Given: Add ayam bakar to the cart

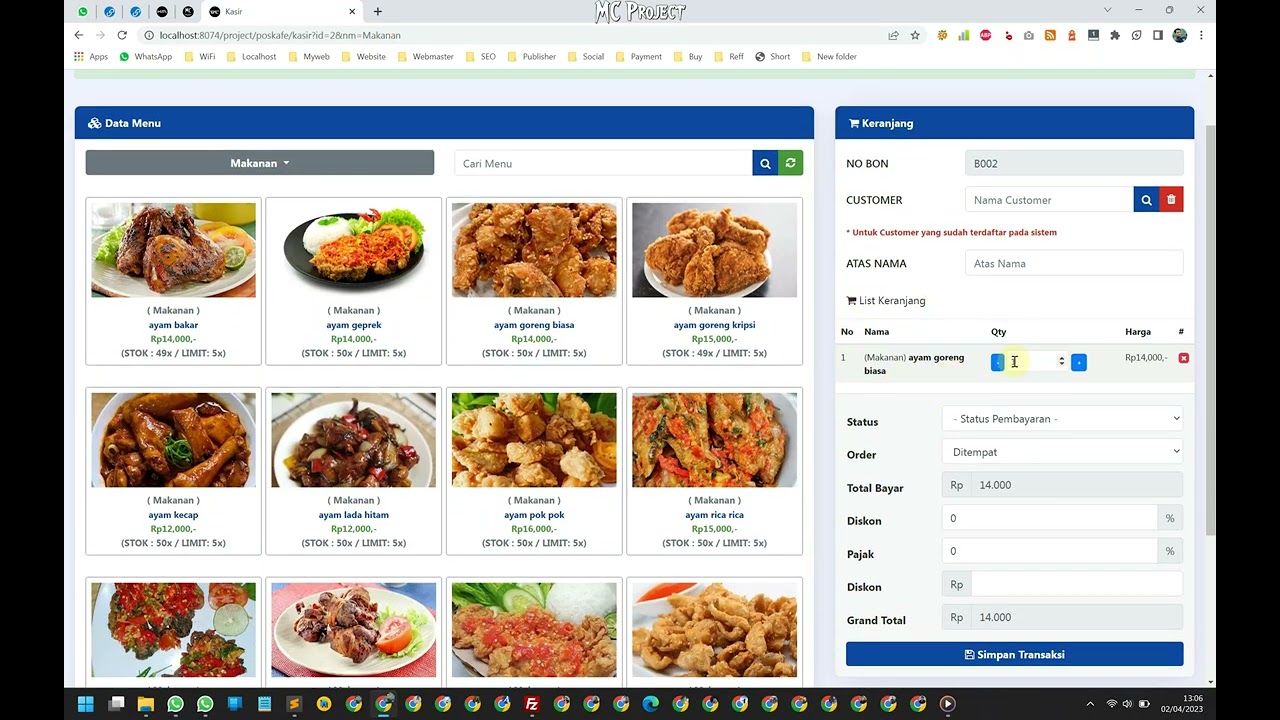Looking at the screenshot, I should pos(173,281).
